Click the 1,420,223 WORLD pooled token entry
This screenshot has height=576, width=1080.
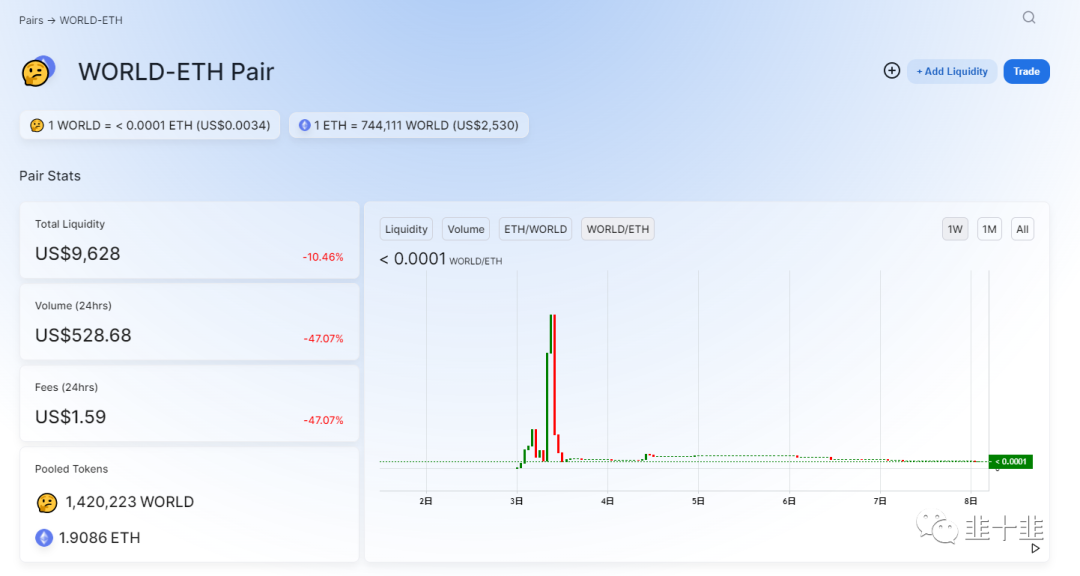point(129,502)
